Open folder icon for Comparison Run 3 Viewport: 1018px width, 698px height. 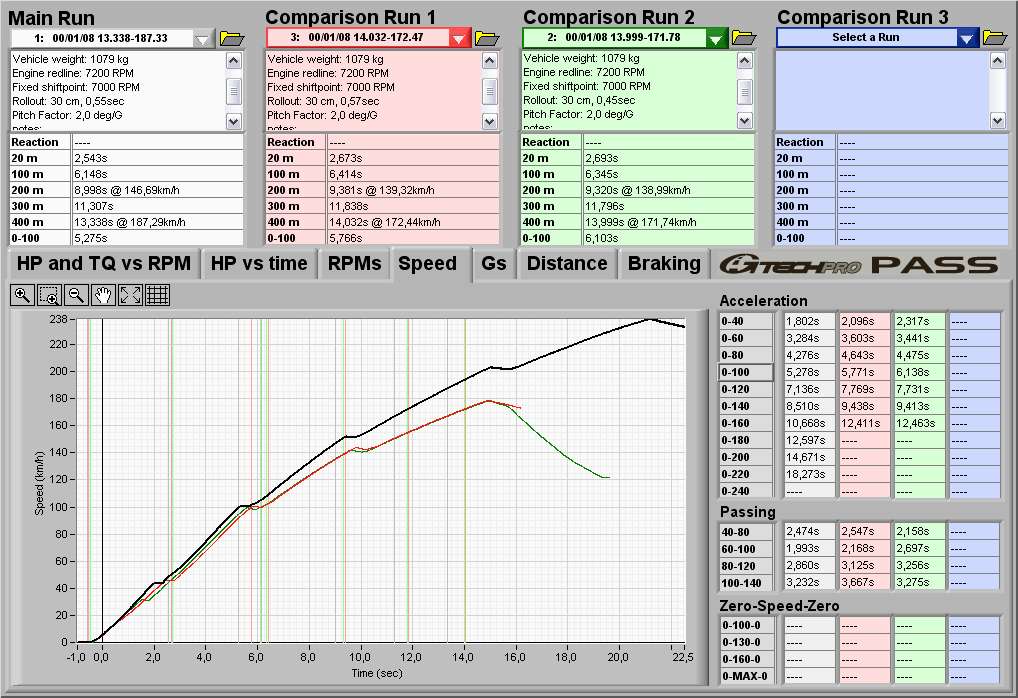(995, 38)
